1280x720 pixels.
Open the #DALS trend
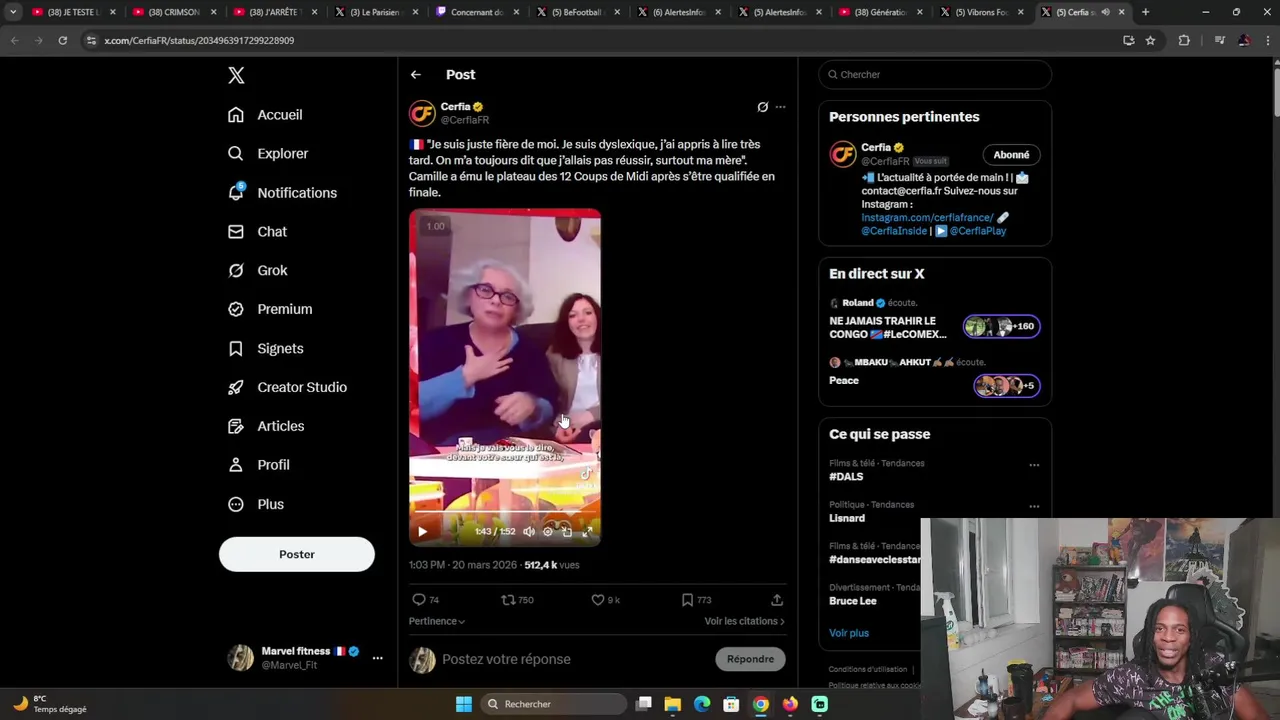point(846,478)
